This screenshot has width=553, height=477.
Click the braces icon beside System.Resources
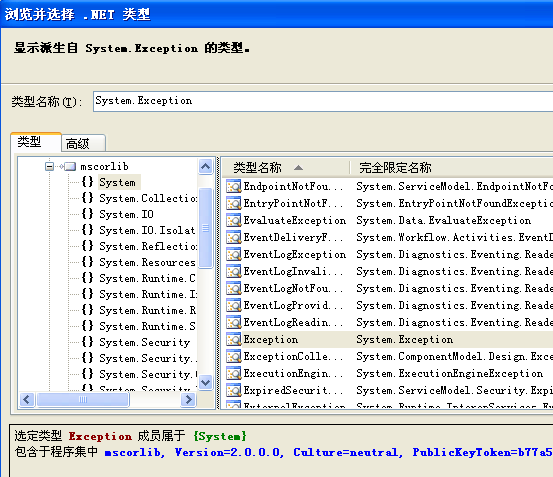[x=87, y=262]
